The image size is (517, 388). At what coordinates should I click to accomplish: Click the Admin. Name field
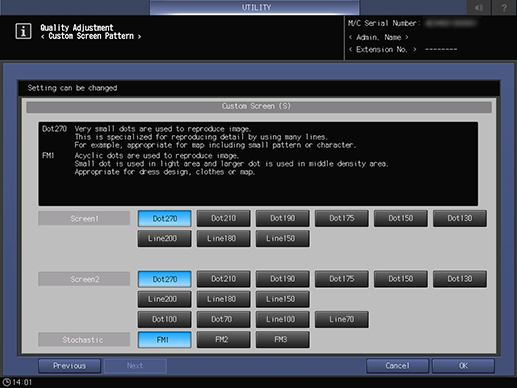click(379, 37)
